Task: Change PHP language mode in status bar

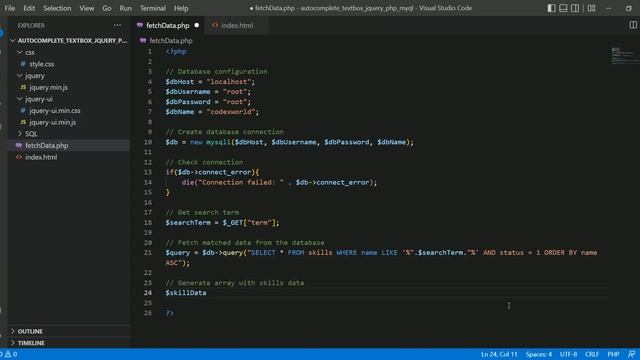Action: pos(613,354)
